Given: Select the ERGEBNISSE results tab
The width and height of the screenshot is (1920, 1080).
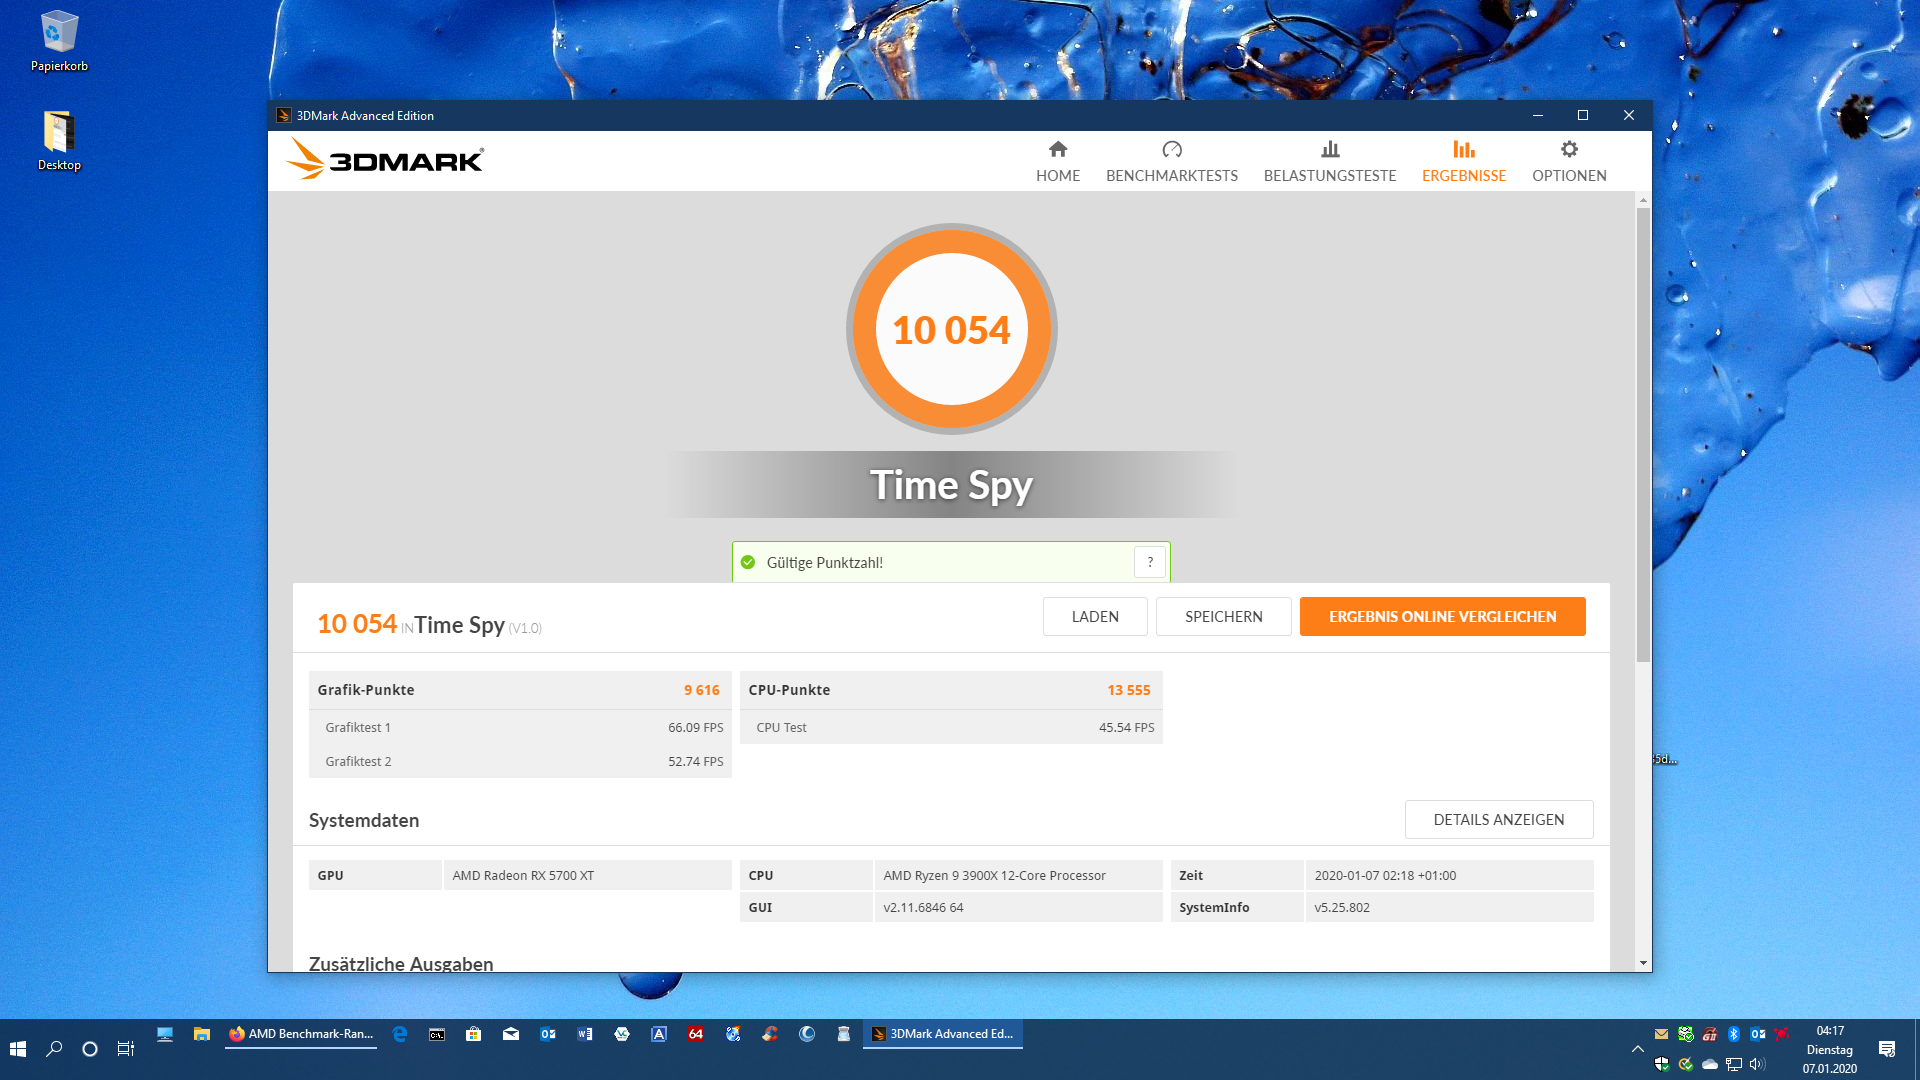Looking at the screenshot, I should 1463,162.
